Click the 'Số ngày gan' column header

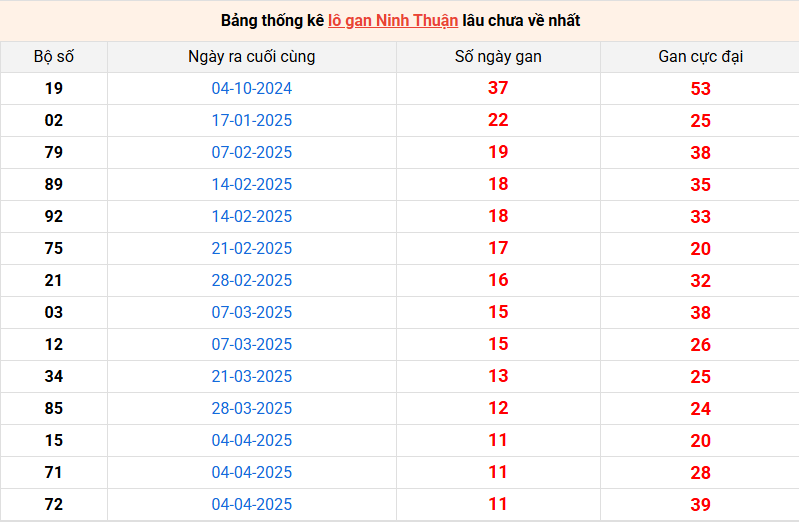pyautogui.click(x=498, y=57)
